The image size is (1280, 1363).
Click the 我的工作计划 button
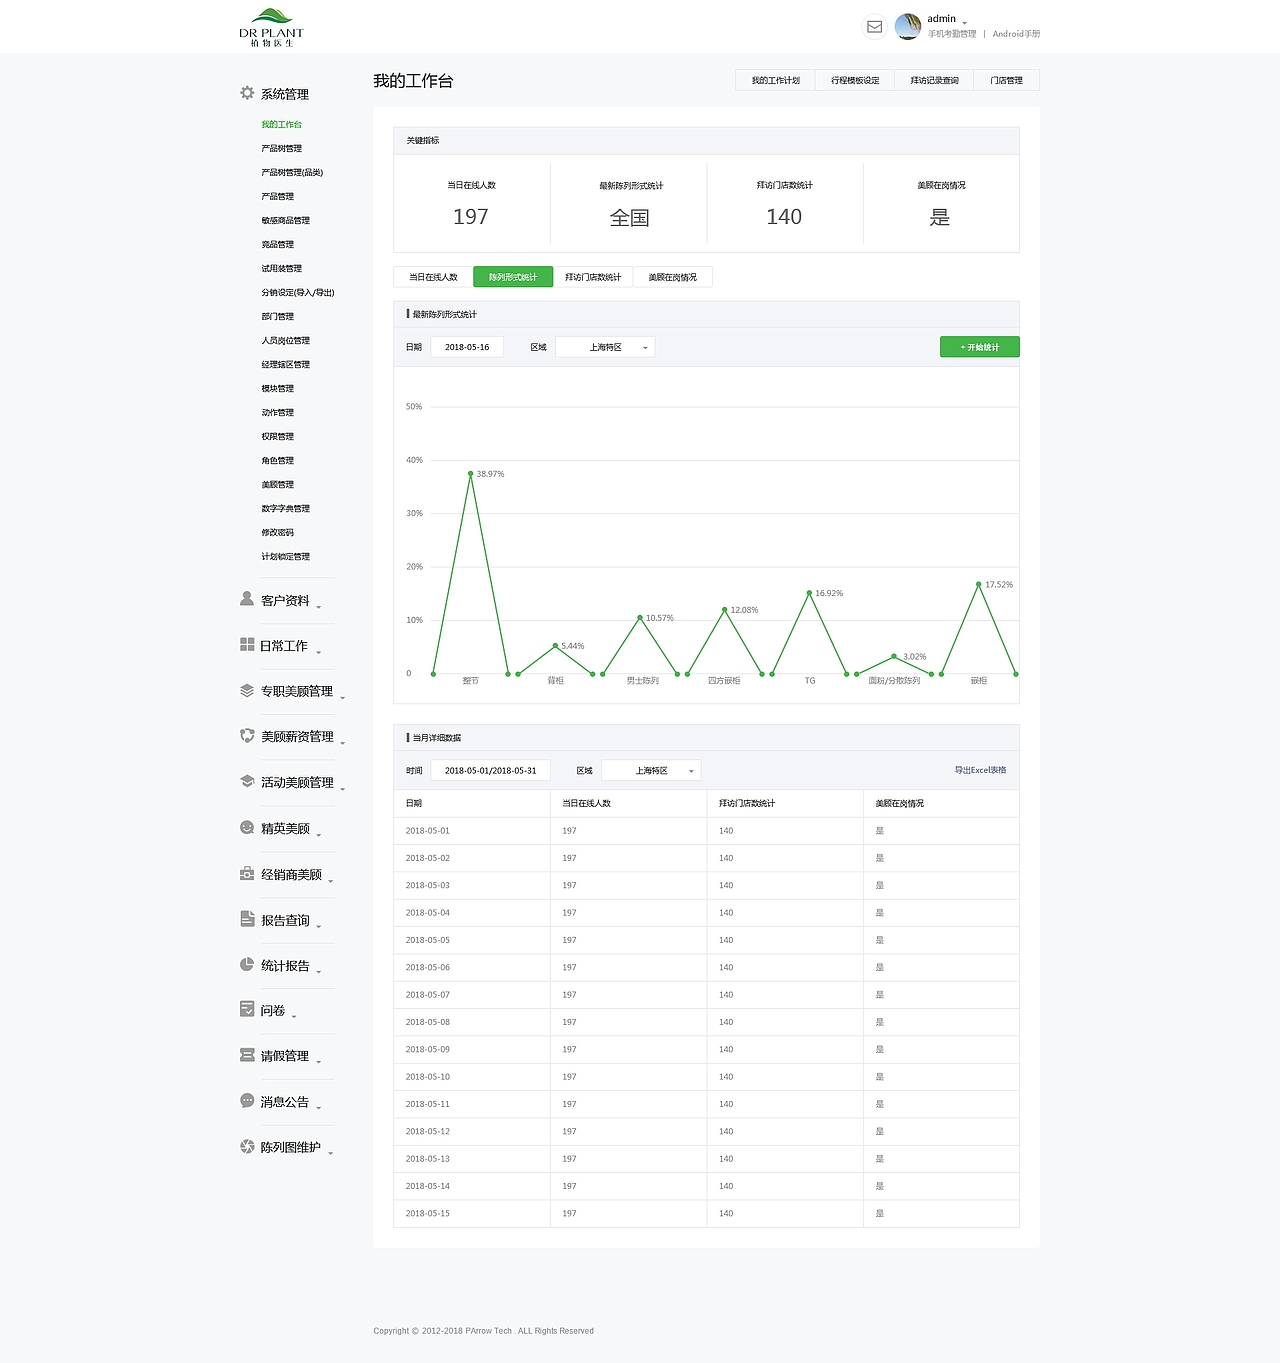click(775, 80)
